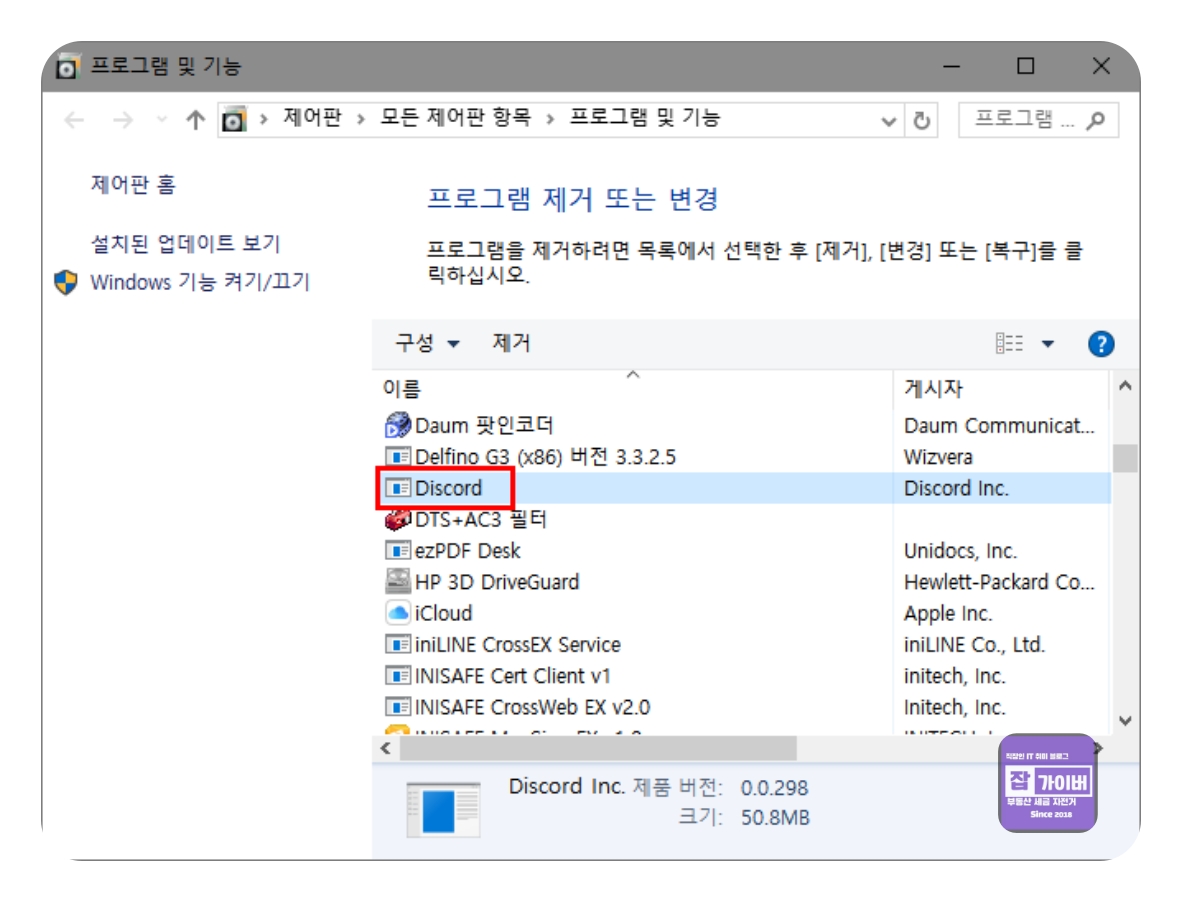Image resolution: width=1182 pixels, height=902 pixels.
Task: Open the address bar history dropdown
Action: click(889, 121)
